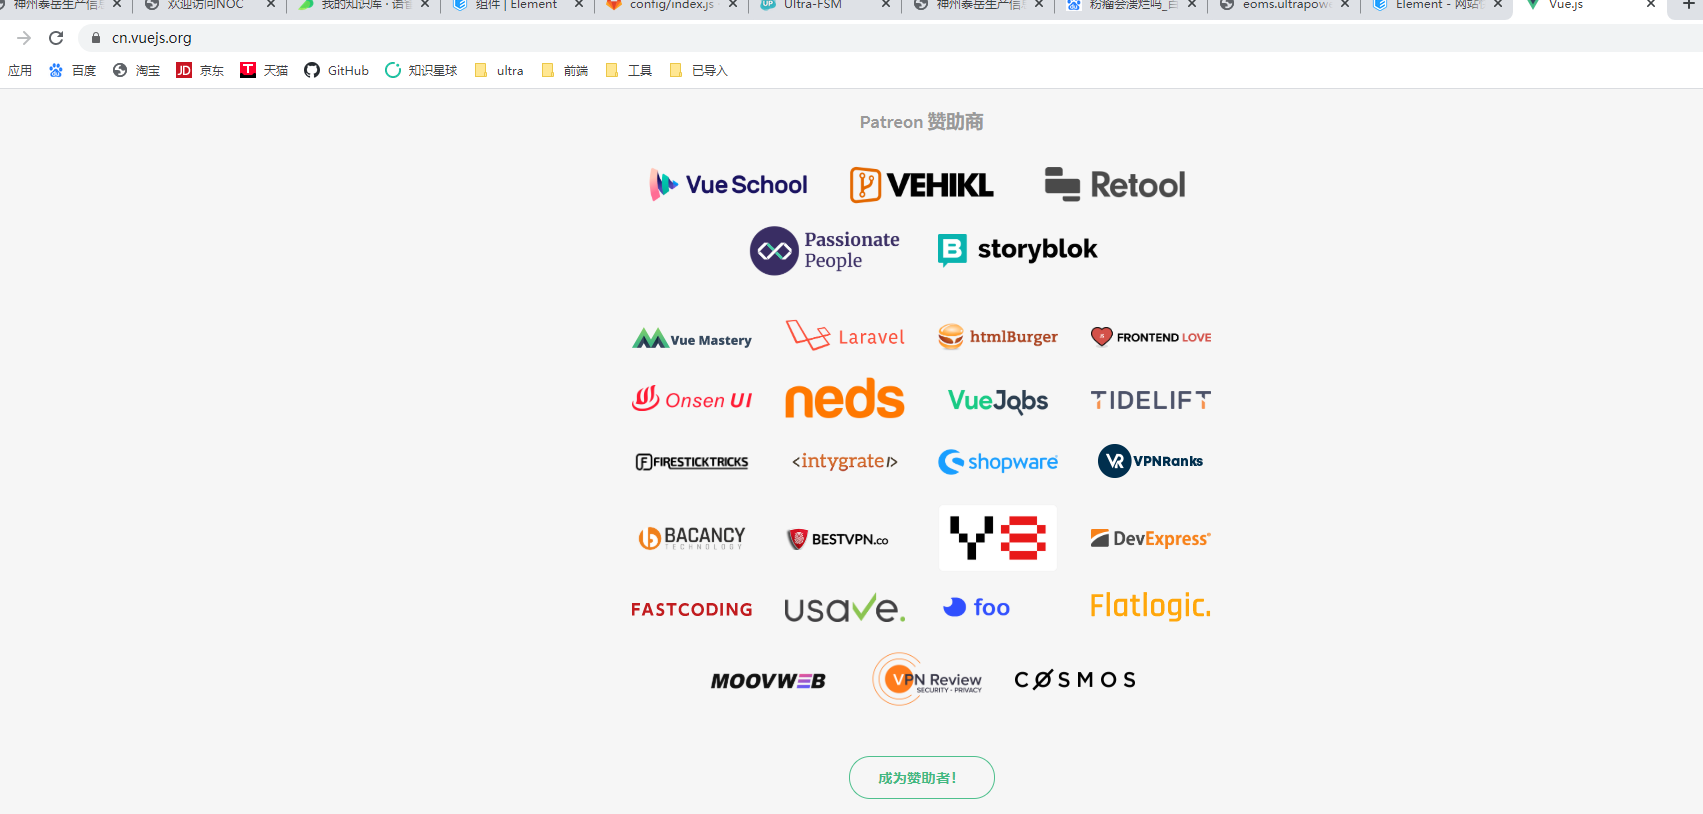Expand the 已导入 bookmark folder
1703x814 pixels.
pos(698,70)
